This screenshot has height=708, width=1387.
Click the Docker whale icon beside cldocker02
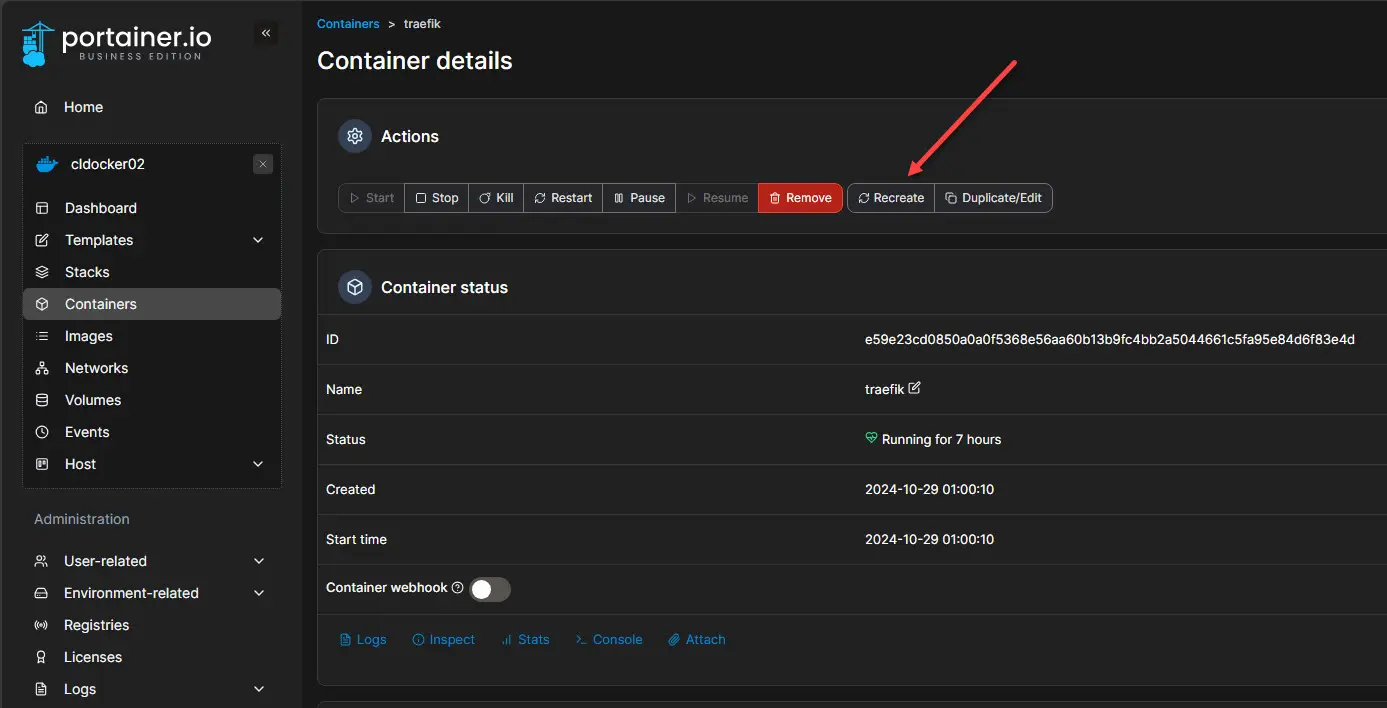tap(47, 164)
